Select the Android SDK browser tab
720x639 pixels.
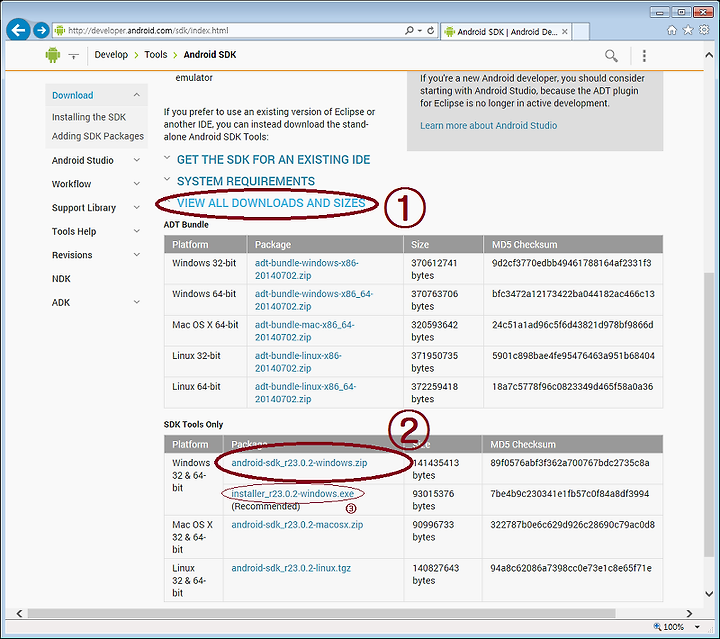[506, 32]
